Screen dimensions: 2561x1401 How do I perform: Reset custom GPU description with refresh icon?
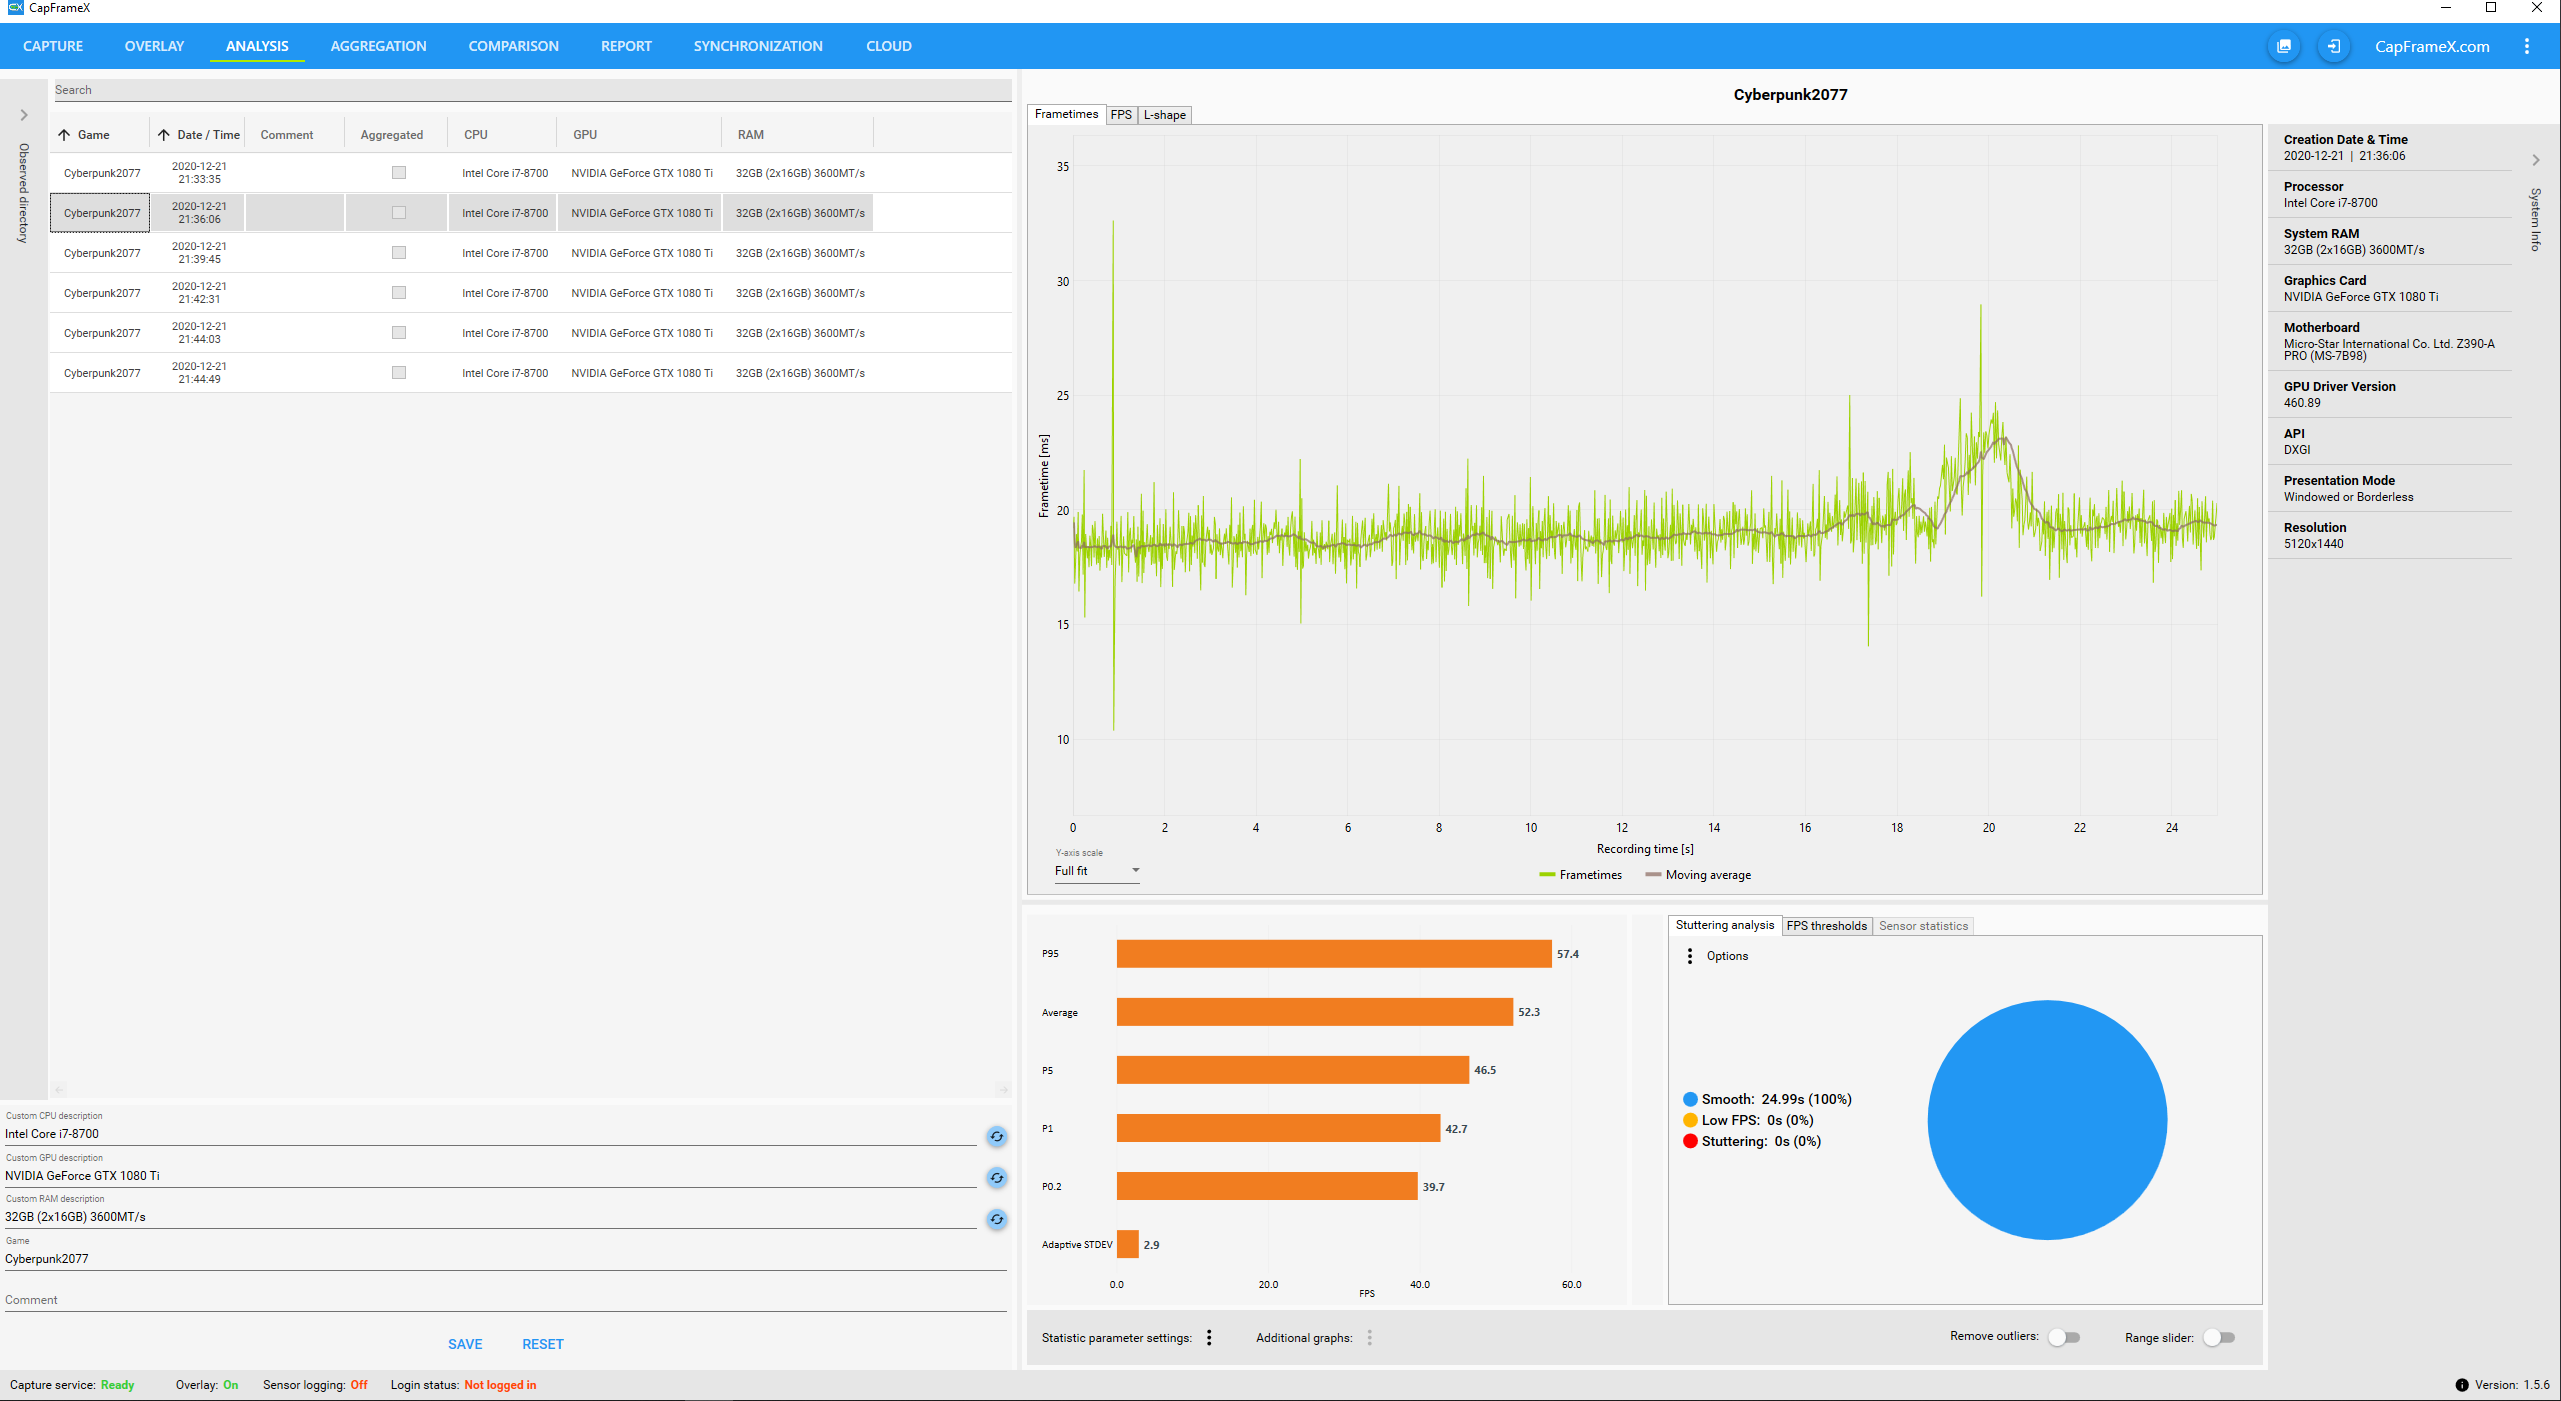[996, 1178]
